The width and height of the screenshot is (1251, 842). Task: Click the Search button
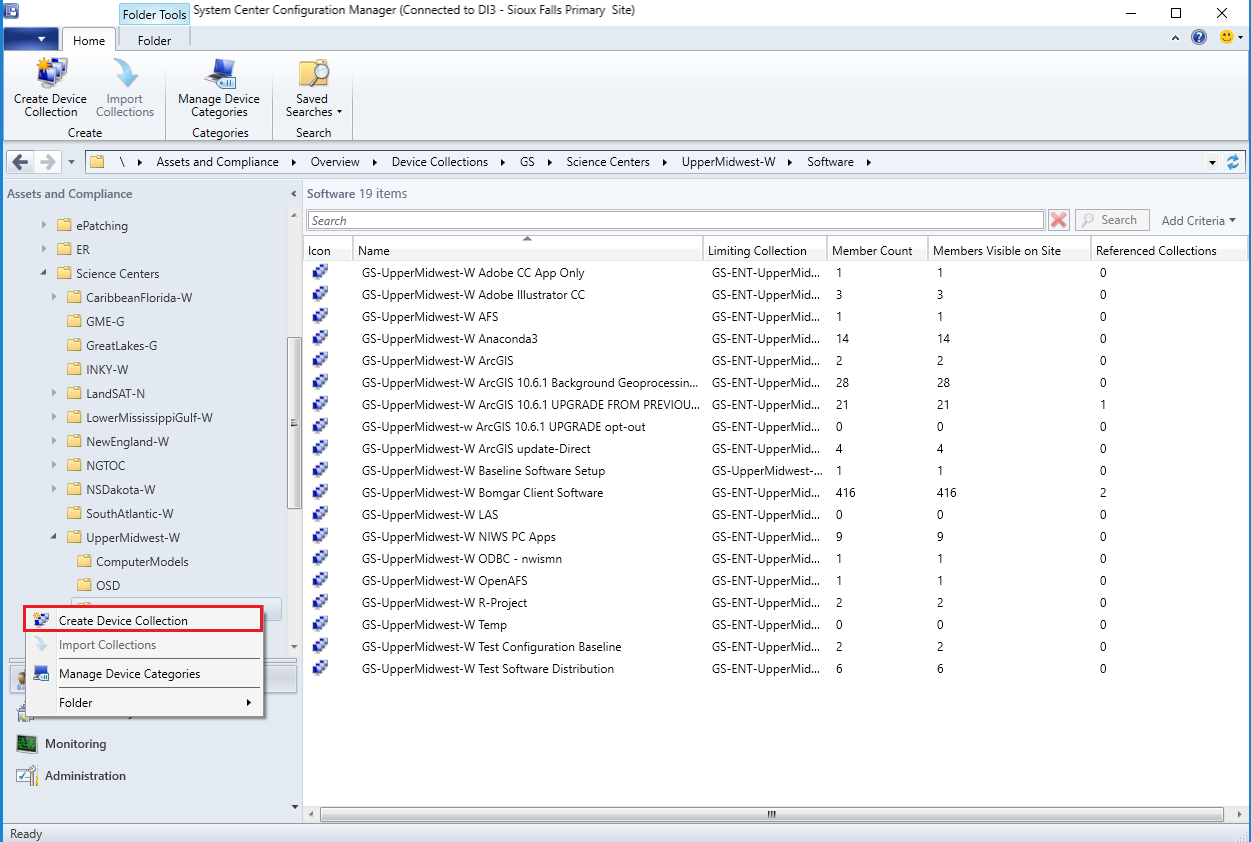pyautogui.click(x=1110, y=220)
